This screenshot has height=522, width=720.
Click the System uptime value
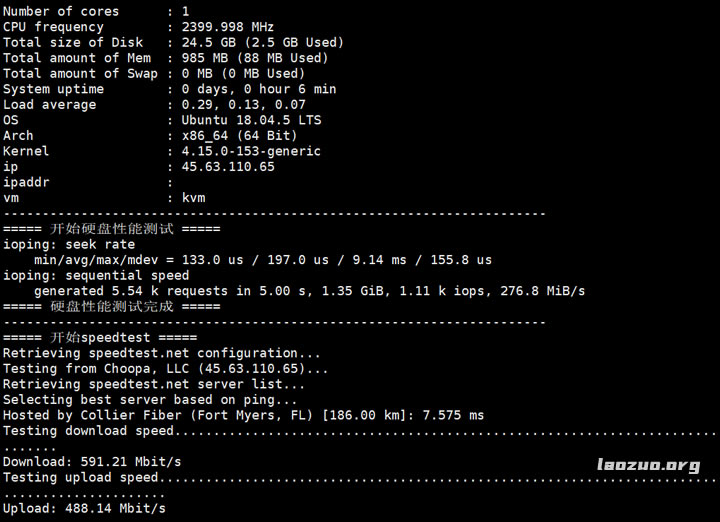coord(258,89)
